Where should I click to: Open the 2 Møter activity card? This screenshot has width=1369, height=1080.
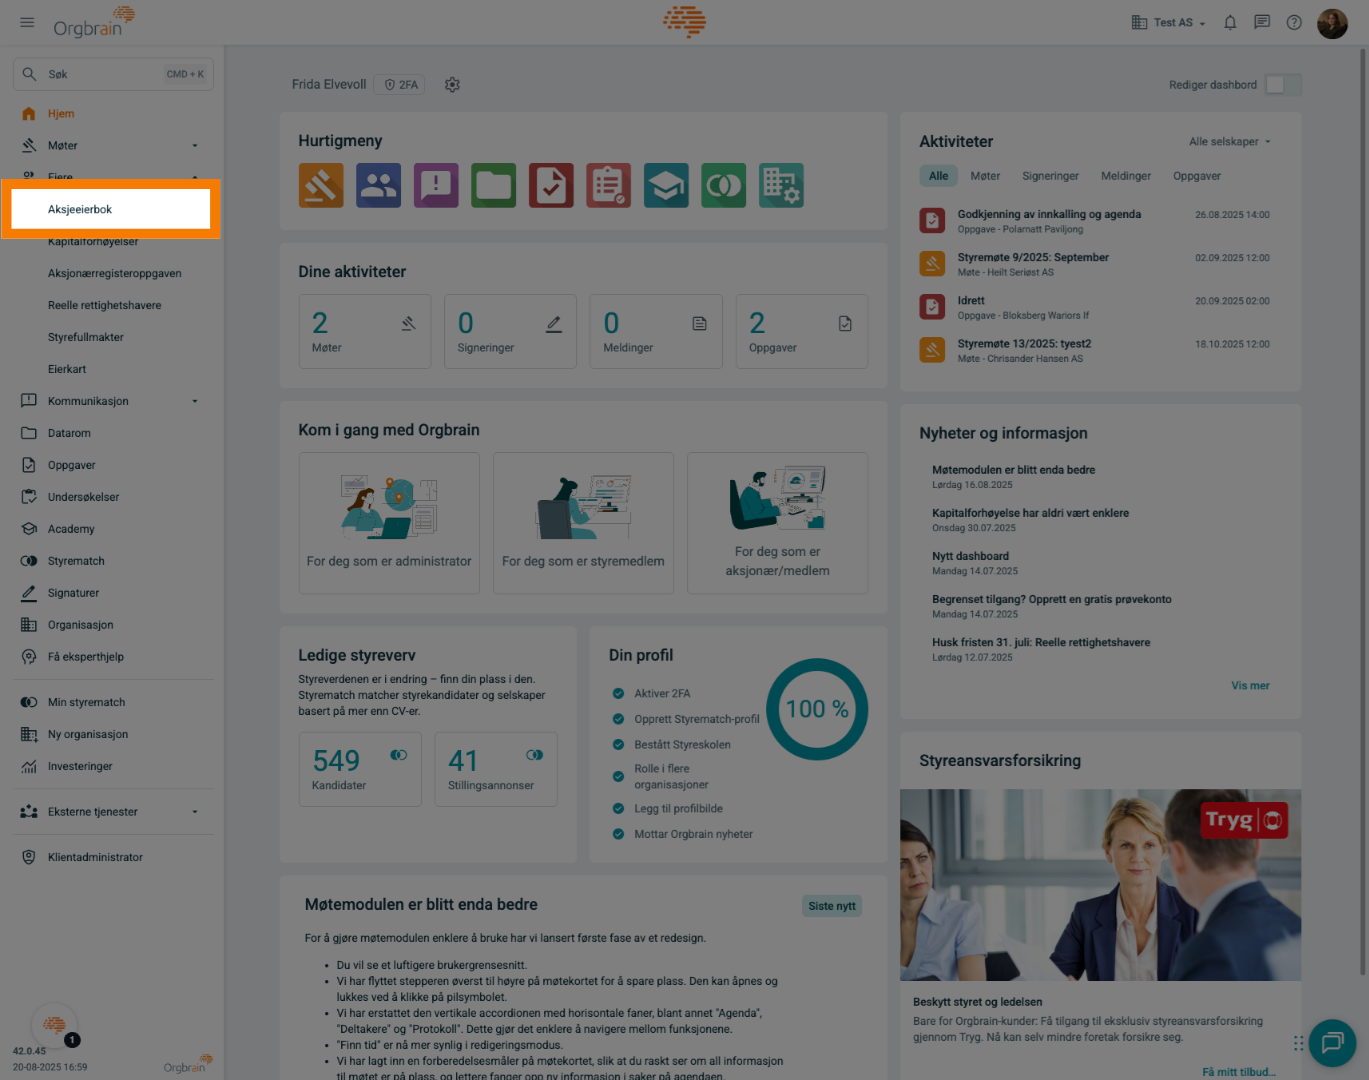(x=365, y=331)
